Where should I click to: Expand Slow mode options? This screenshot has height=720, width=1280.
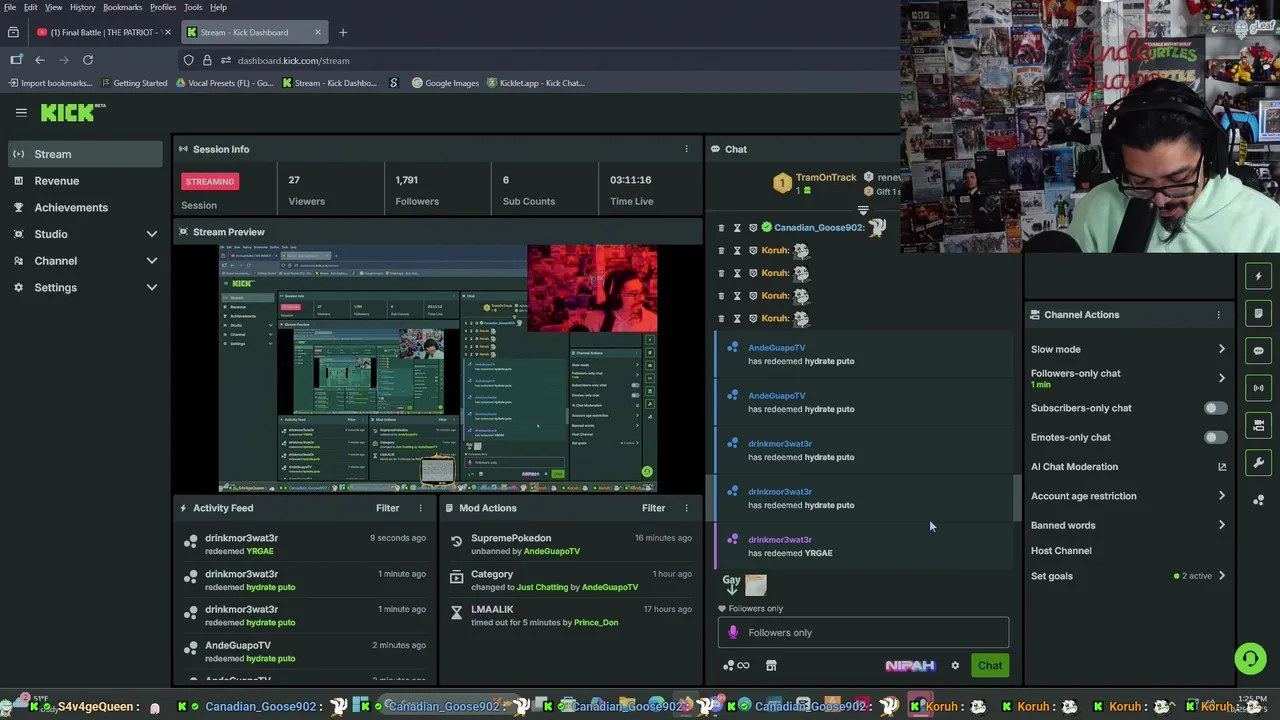click(x=1221, y=349)
